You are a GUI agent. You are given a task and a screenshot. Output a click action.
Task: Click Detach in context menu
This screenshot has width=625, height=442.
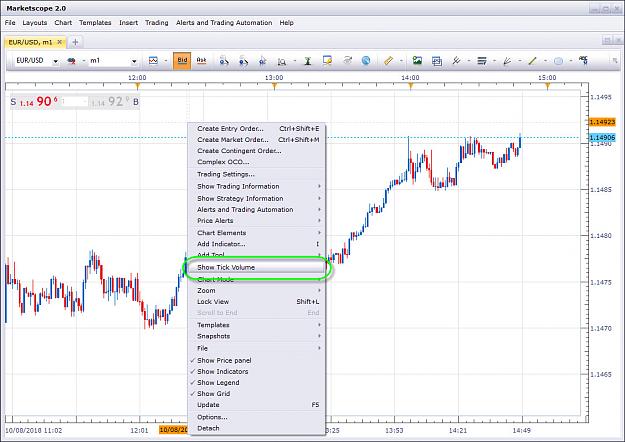[257, 428]
